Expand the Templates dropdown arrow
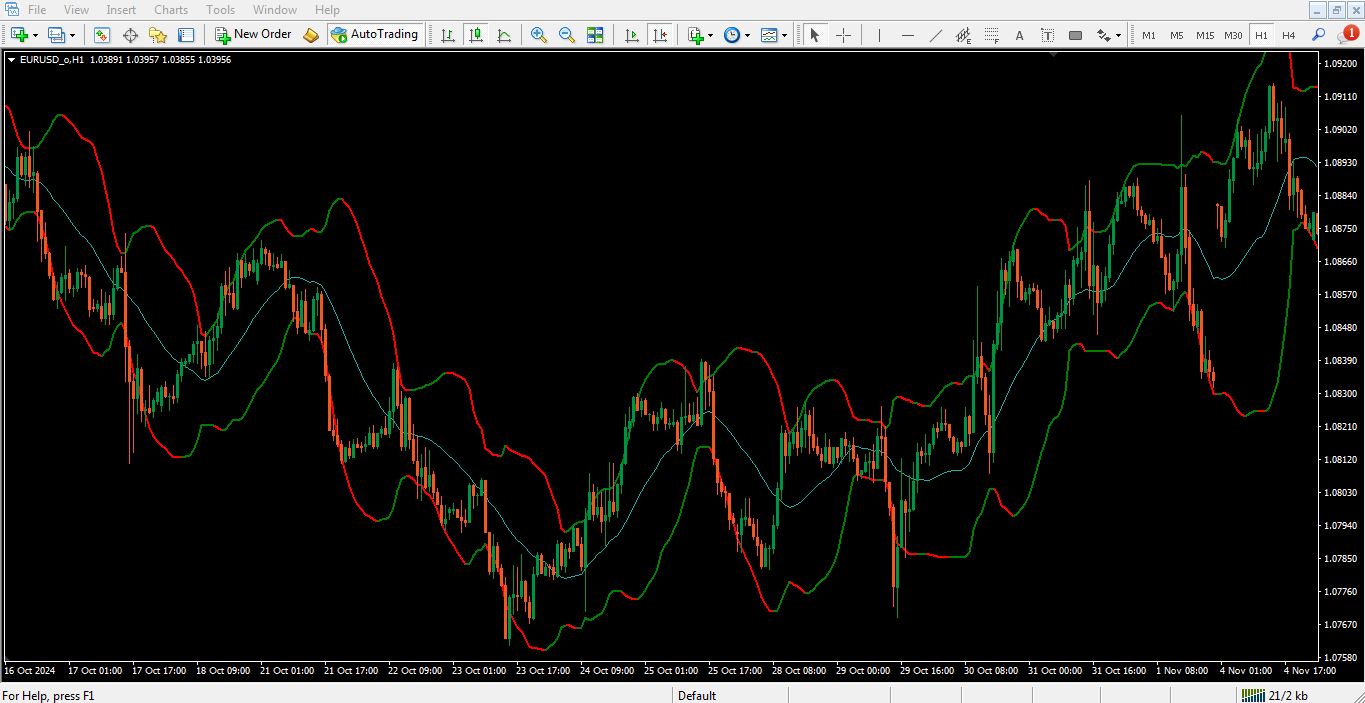The image size is (1365, 703). [784, 35]
